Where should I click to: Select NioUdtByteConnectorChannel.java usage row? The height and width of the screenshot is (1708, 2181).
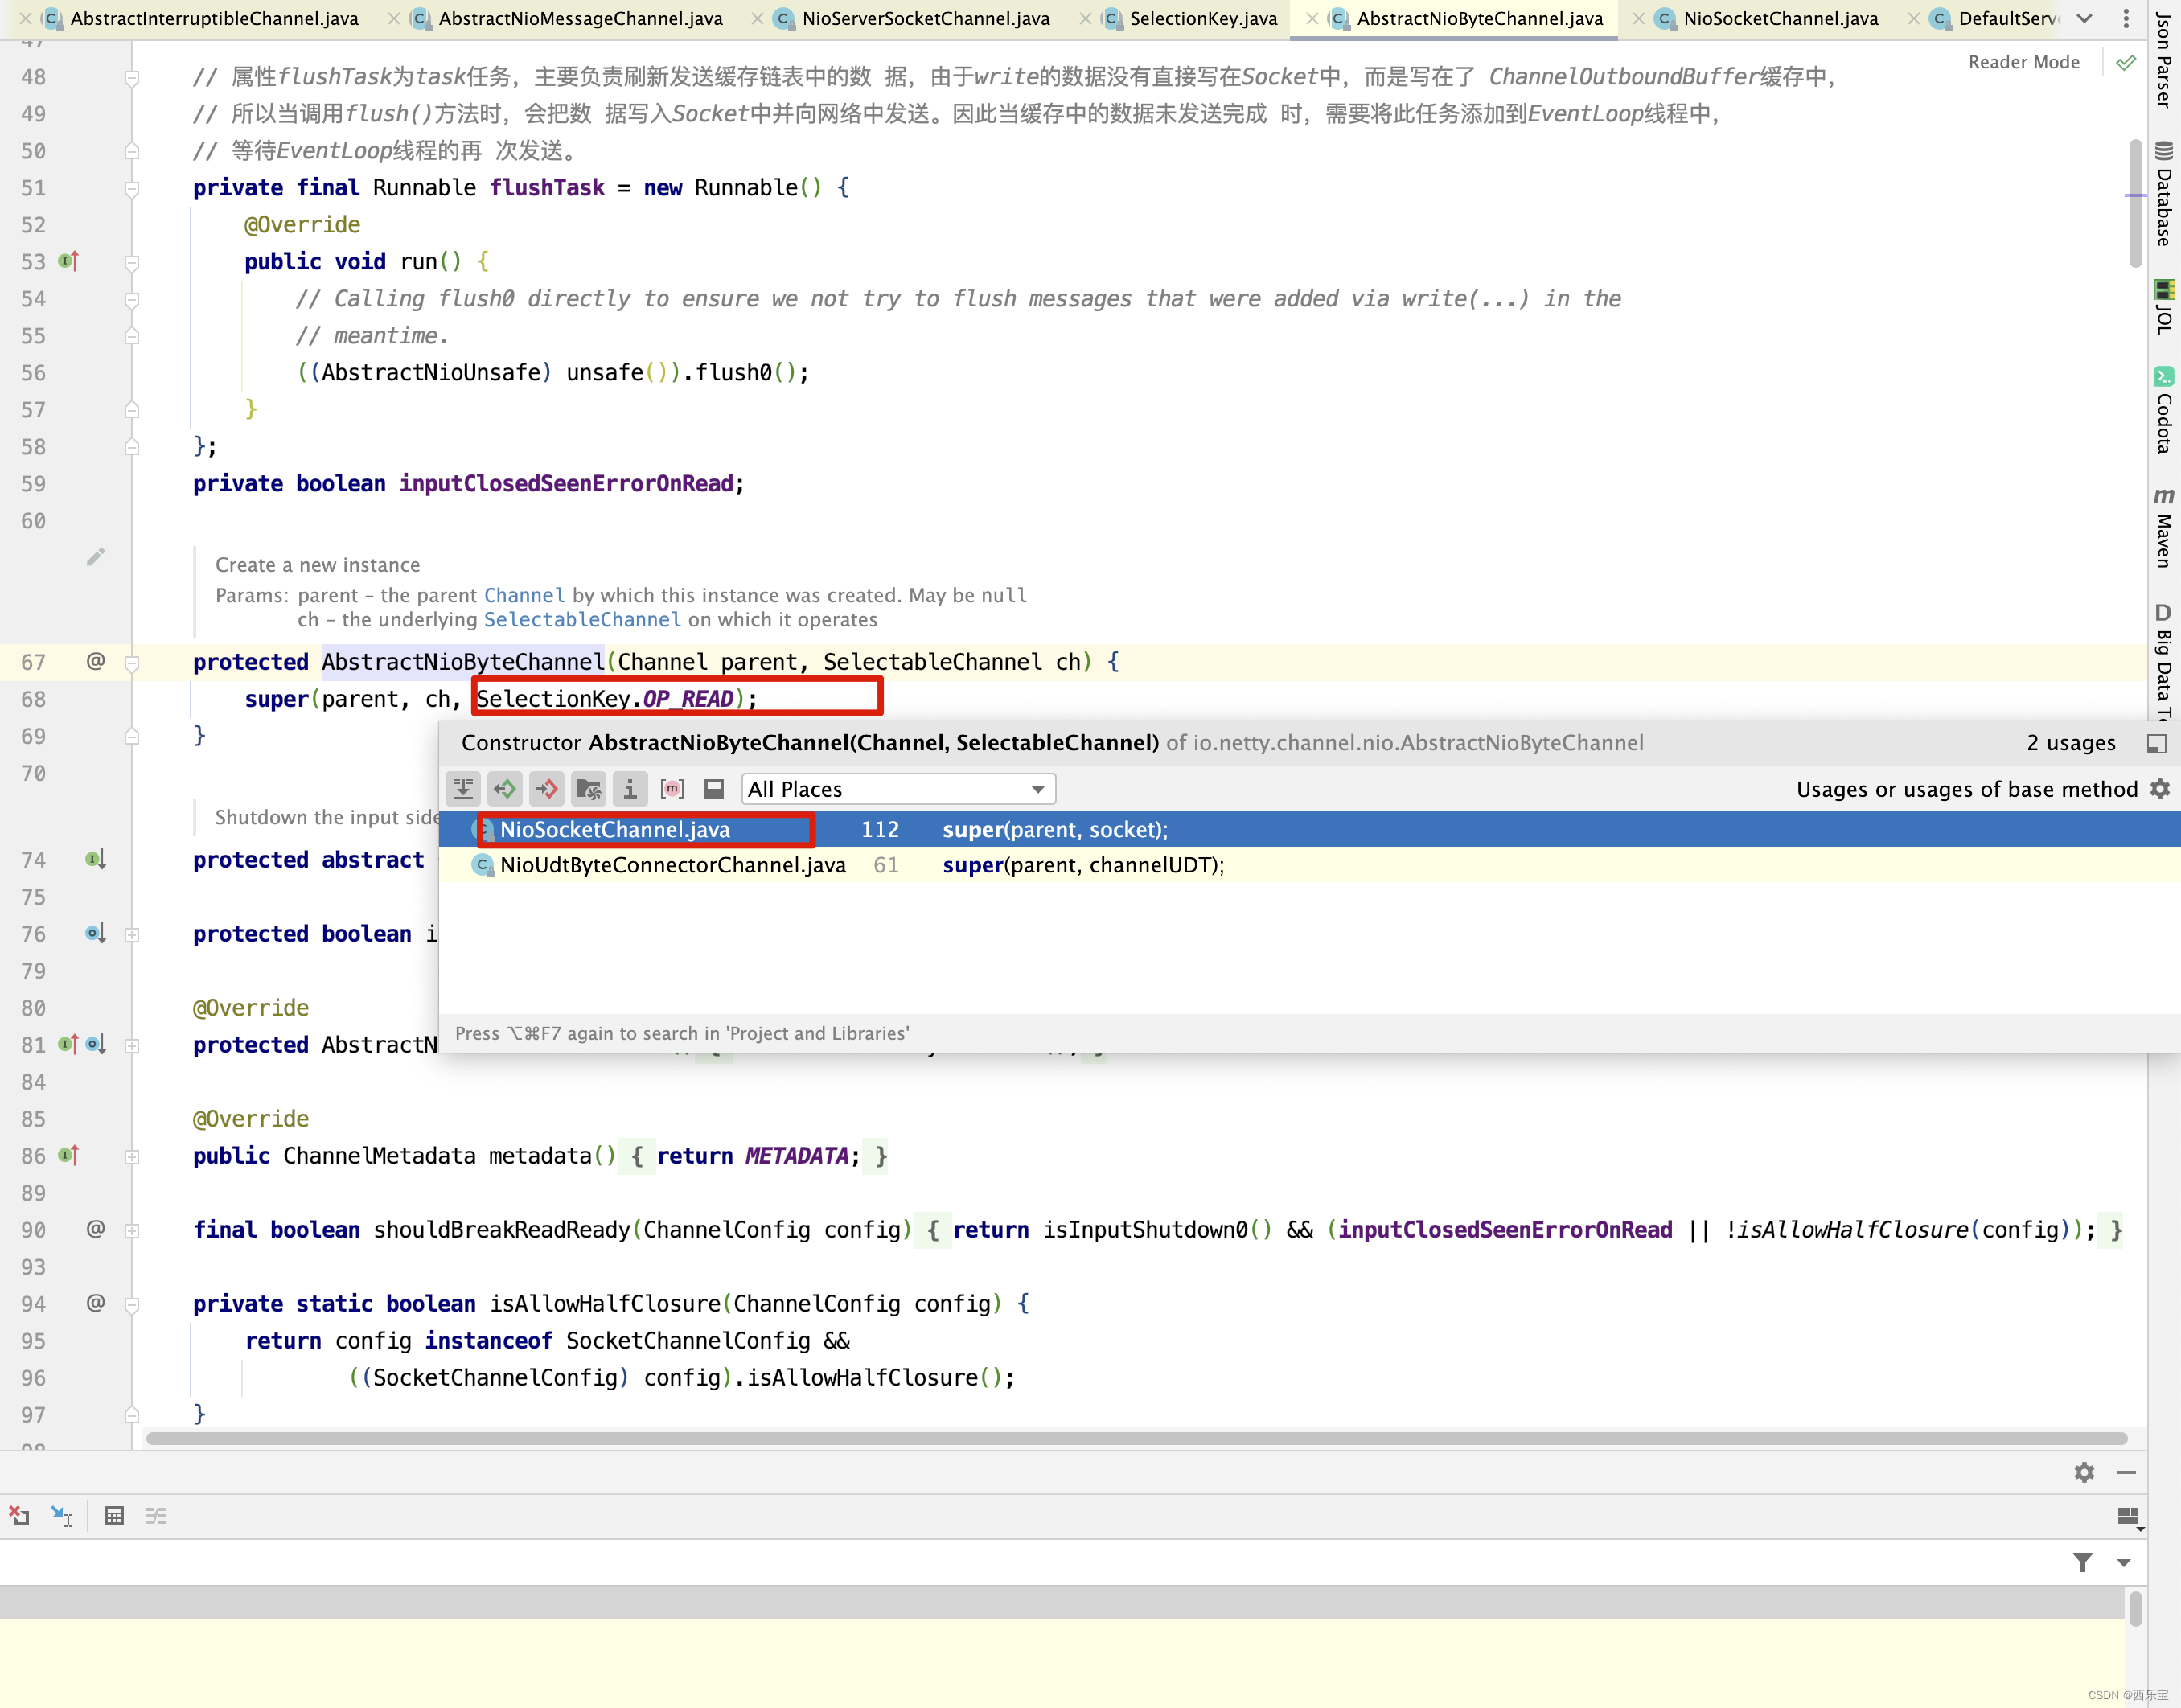(1309, 865)
